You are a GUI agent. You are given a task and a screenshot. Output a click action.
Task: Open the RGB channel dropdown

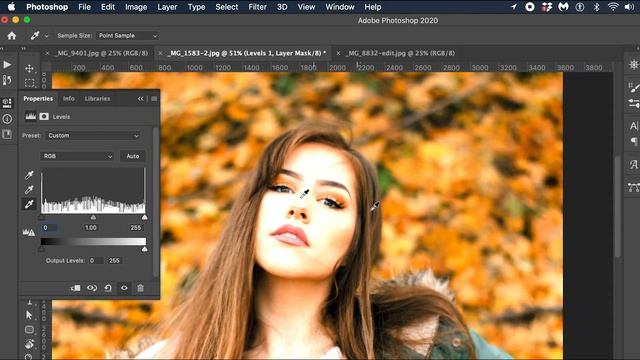[x=77, y=156]
